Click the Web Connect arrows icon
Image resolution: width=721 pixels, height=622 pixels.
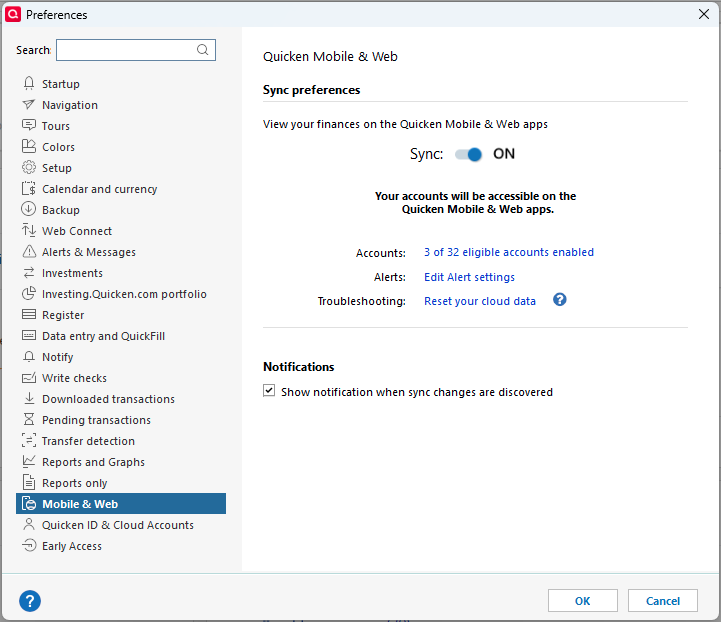[x=29, y=230]
